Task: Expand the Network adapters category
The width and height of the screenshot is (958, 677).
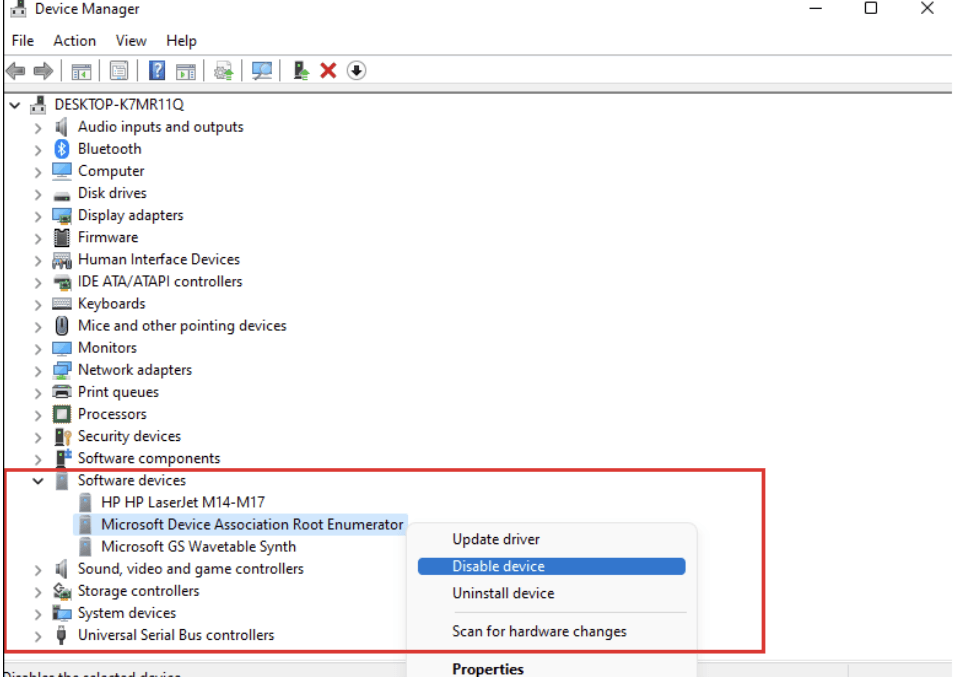Action: coord(38,371)
